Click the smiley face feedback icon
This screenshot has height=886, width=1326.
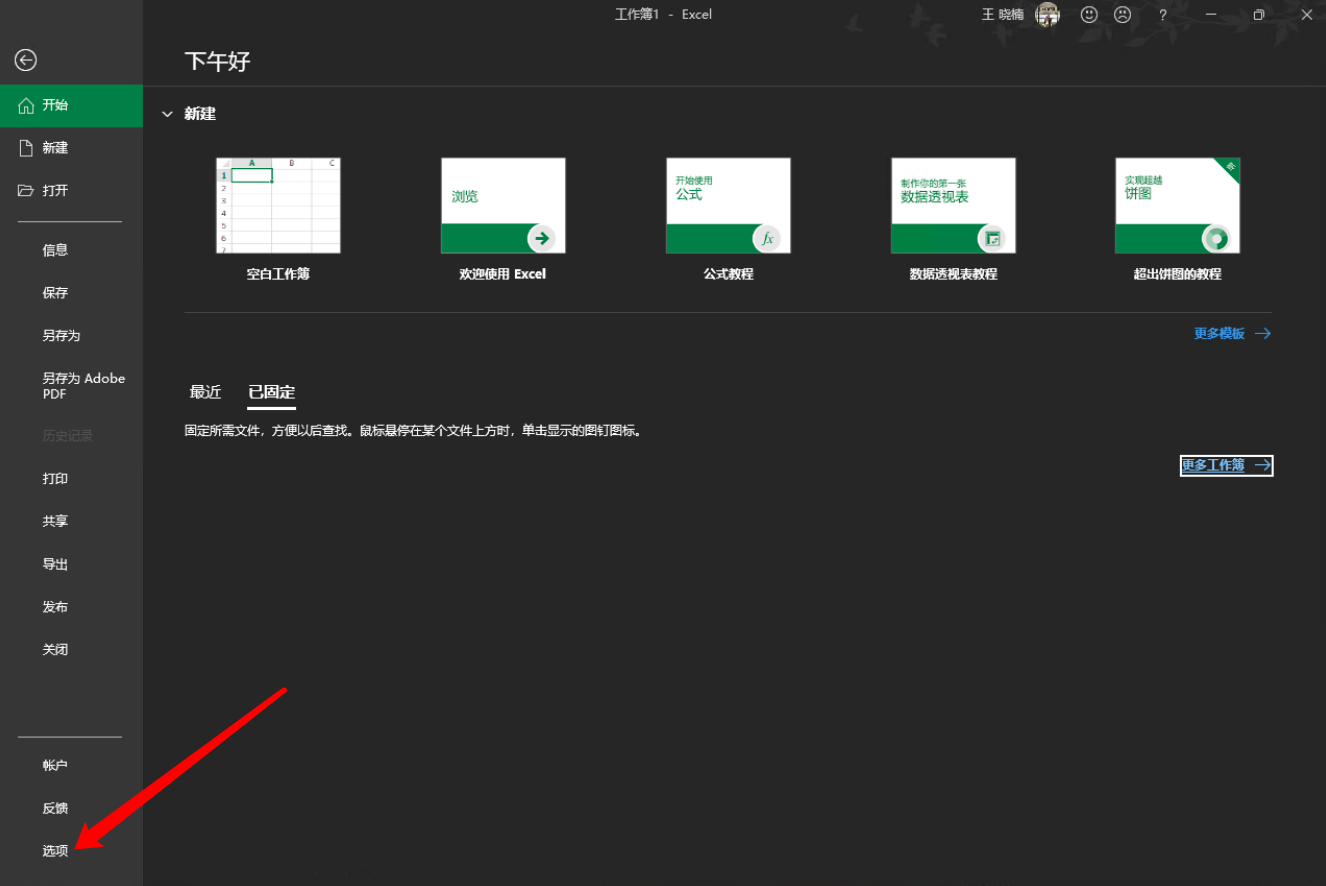[1089, 15]
